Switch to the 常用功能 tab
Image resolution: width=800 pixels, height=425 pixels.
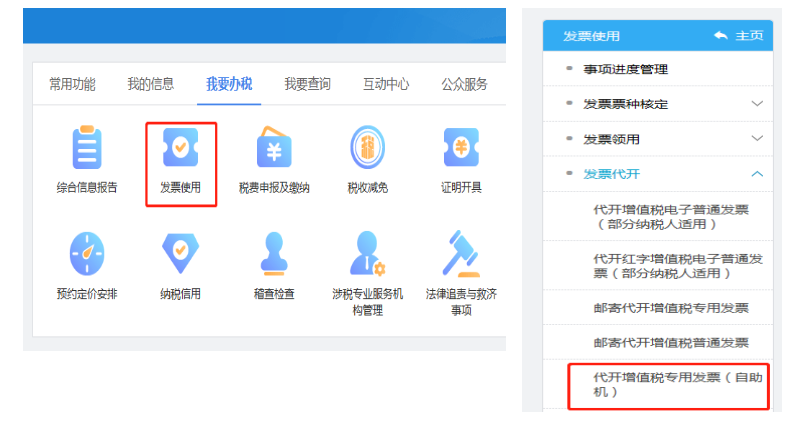click(72, 84)
